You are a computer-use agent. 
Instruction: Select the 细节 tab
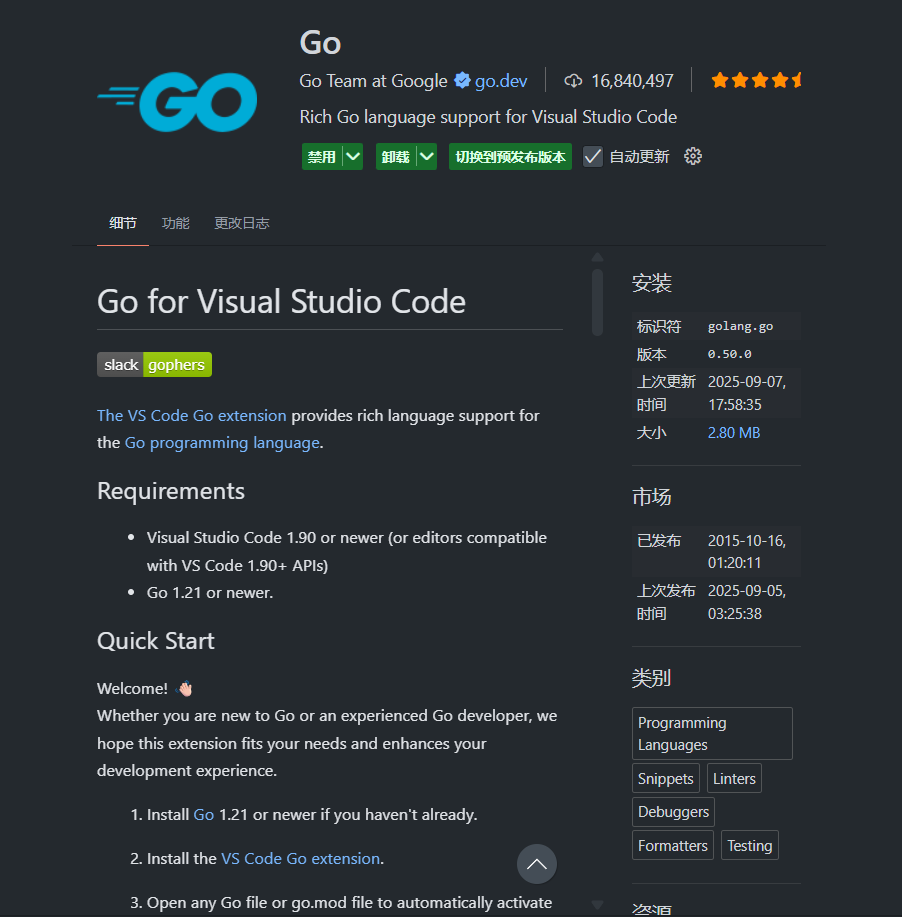[x=123, y=223]
